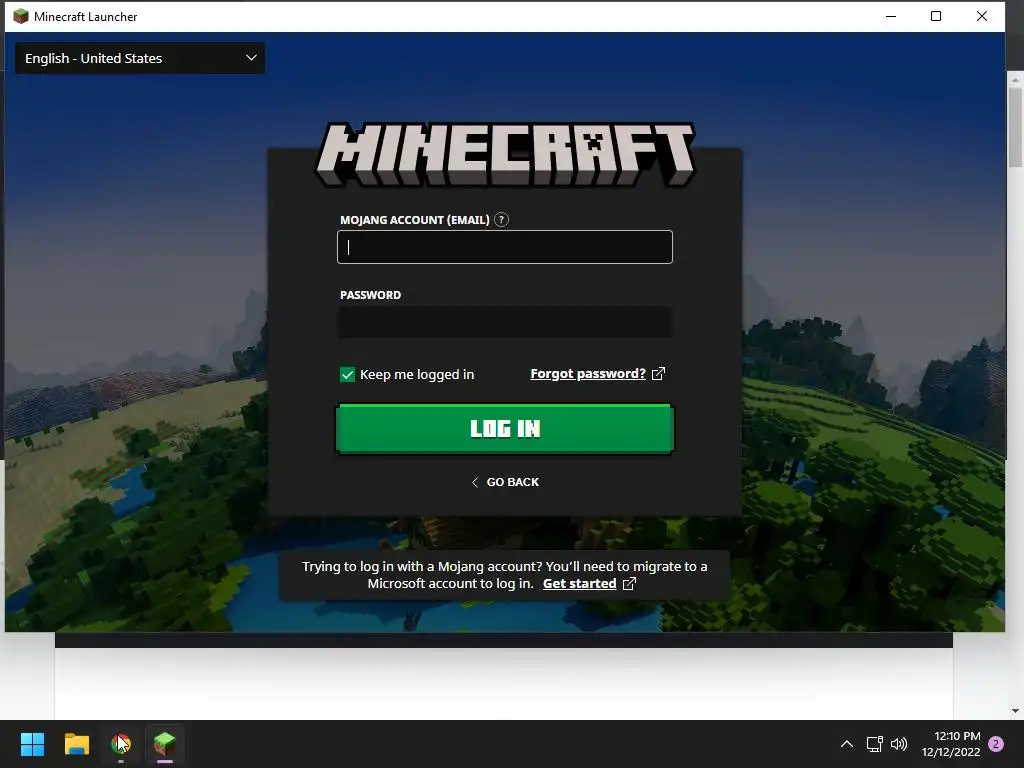Minimize the Minecraft Launcher window
Screen dimensions: 1024x768
(891, 16)
